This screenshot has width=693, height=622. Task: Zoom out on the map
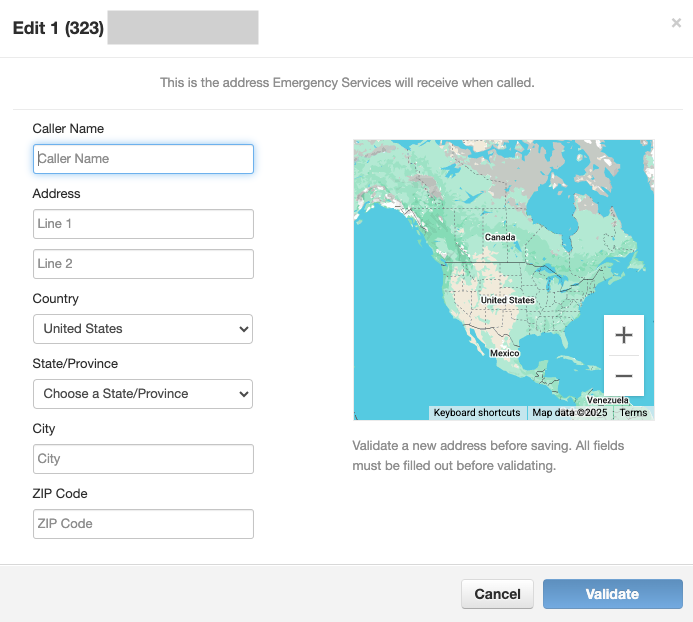pyautogui.click(x=623, y=376)
